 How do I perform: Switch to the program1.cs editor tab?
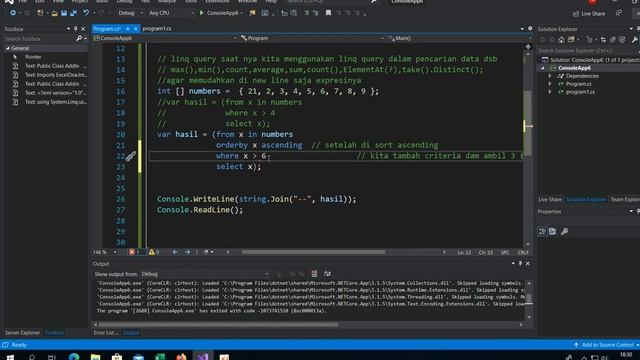tap(157, 29)
